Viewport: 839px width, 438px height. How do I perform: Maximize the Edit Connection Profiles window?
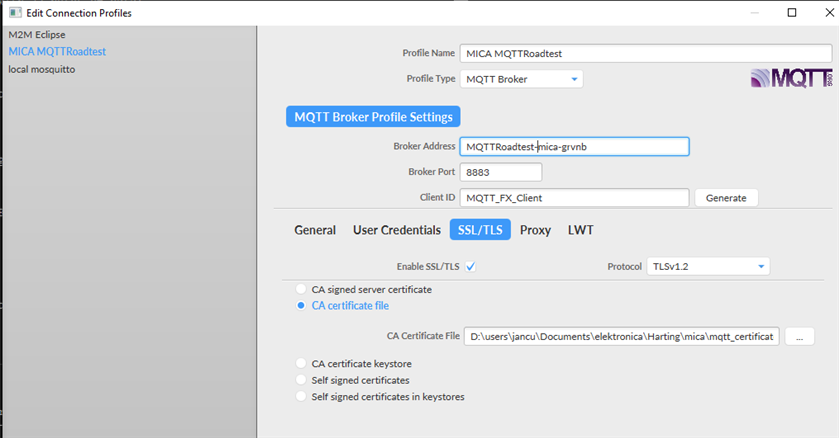[x=792, y=12]
